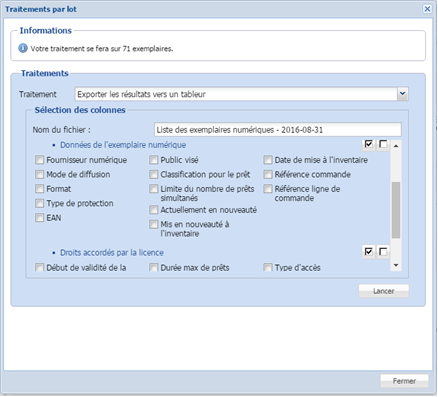Click the column list scrollbar down arrow

(x=396, y=265)
